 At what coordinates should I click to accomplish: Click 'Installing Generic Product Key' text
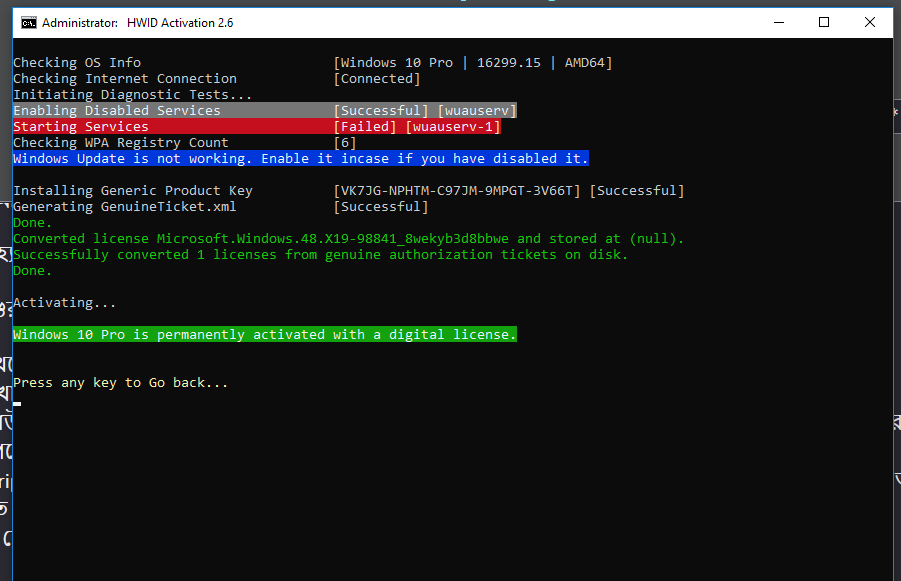pyautogui.click(x=133, y=191)
